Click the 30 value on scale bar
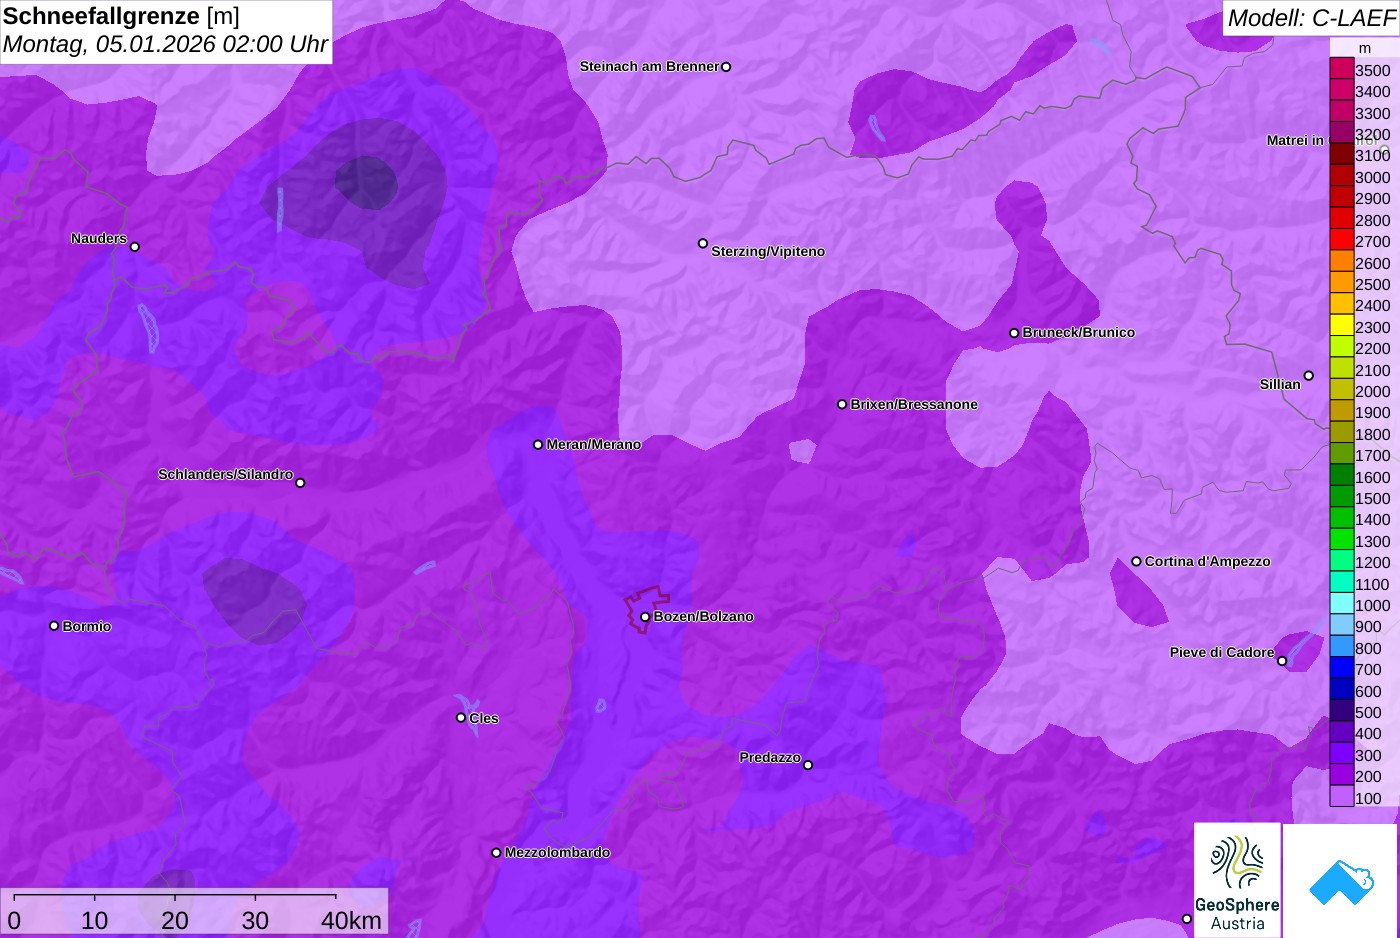The image size is (1400, 938). (255, 921)
